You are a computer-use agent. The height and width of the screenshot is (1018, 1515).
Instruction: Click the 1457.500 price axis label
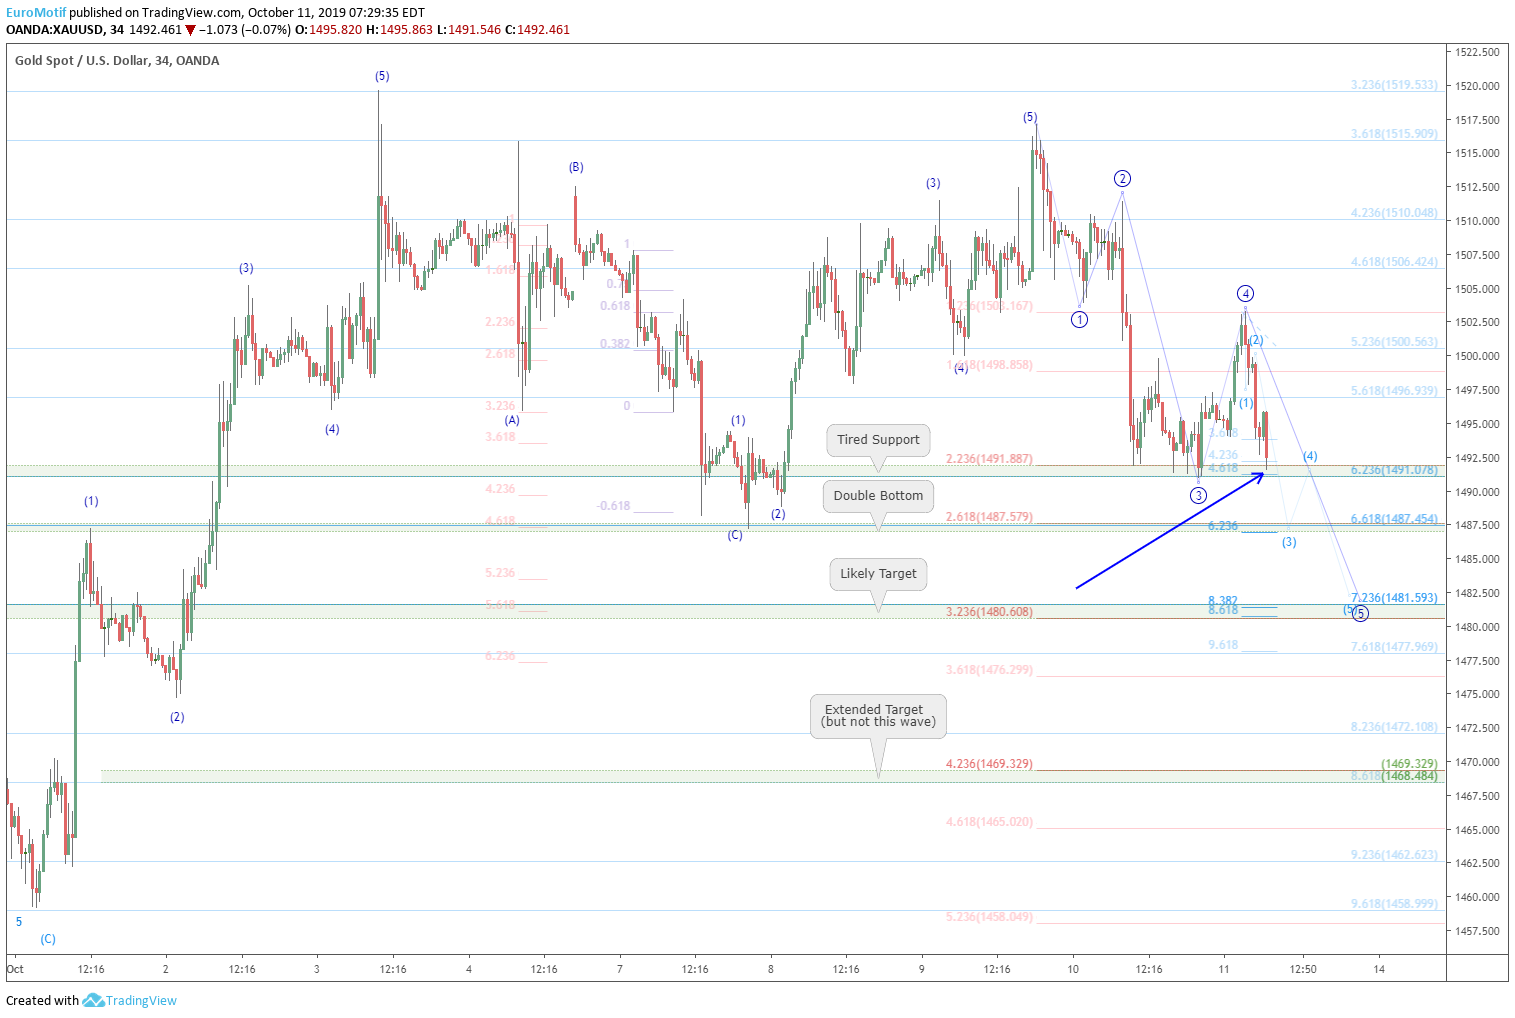pos(1477,931)
